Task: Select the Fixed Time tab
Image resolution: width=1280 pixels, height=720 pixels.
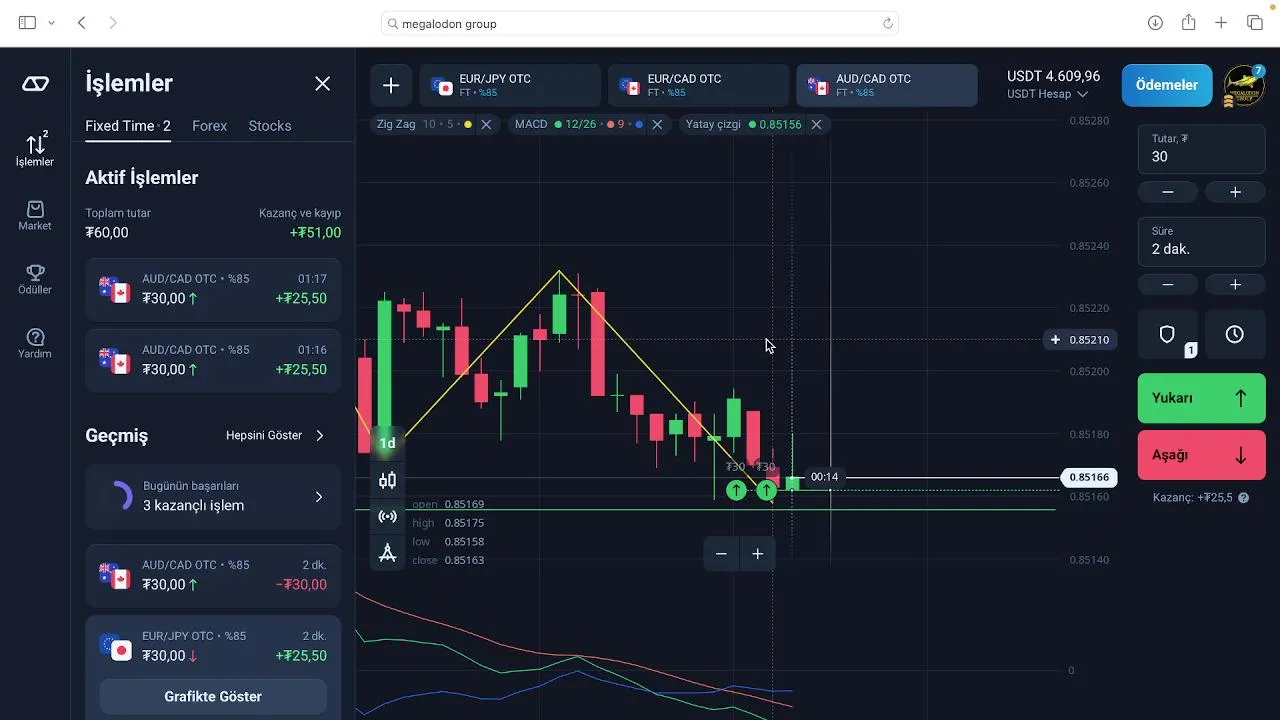Action: pyautogui.click(x=128, y=126)
